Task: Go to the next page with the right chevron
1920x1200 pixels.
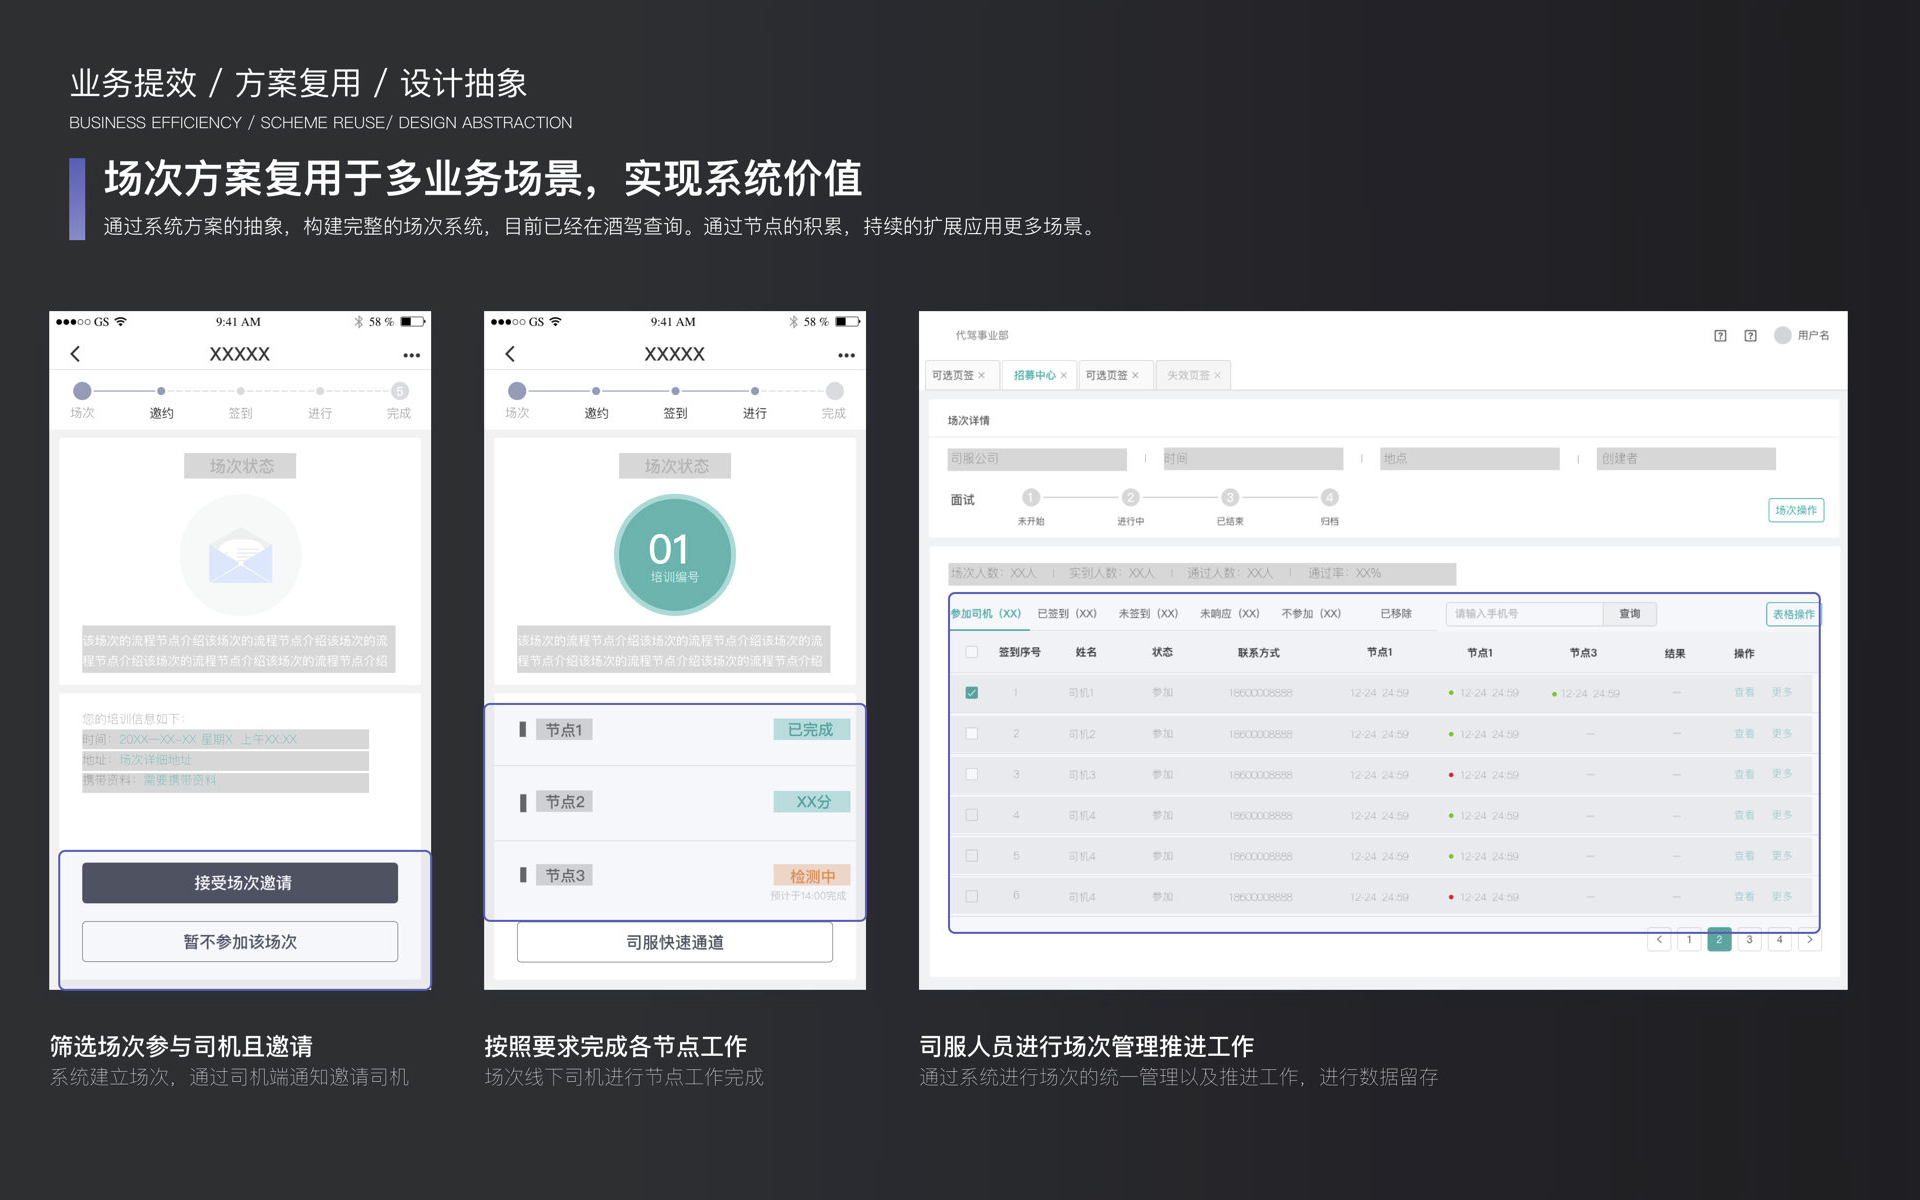Action: (x=1809, y=940)
